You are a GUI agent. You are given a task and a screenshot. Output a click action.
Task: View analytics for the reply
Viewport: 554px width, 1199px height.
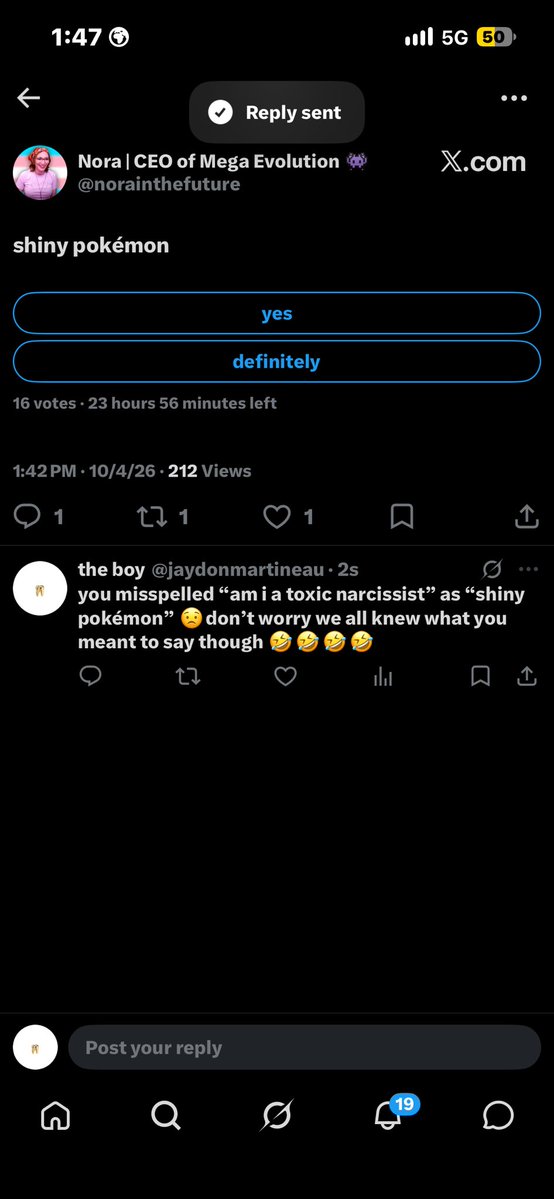tap(383, 676)
